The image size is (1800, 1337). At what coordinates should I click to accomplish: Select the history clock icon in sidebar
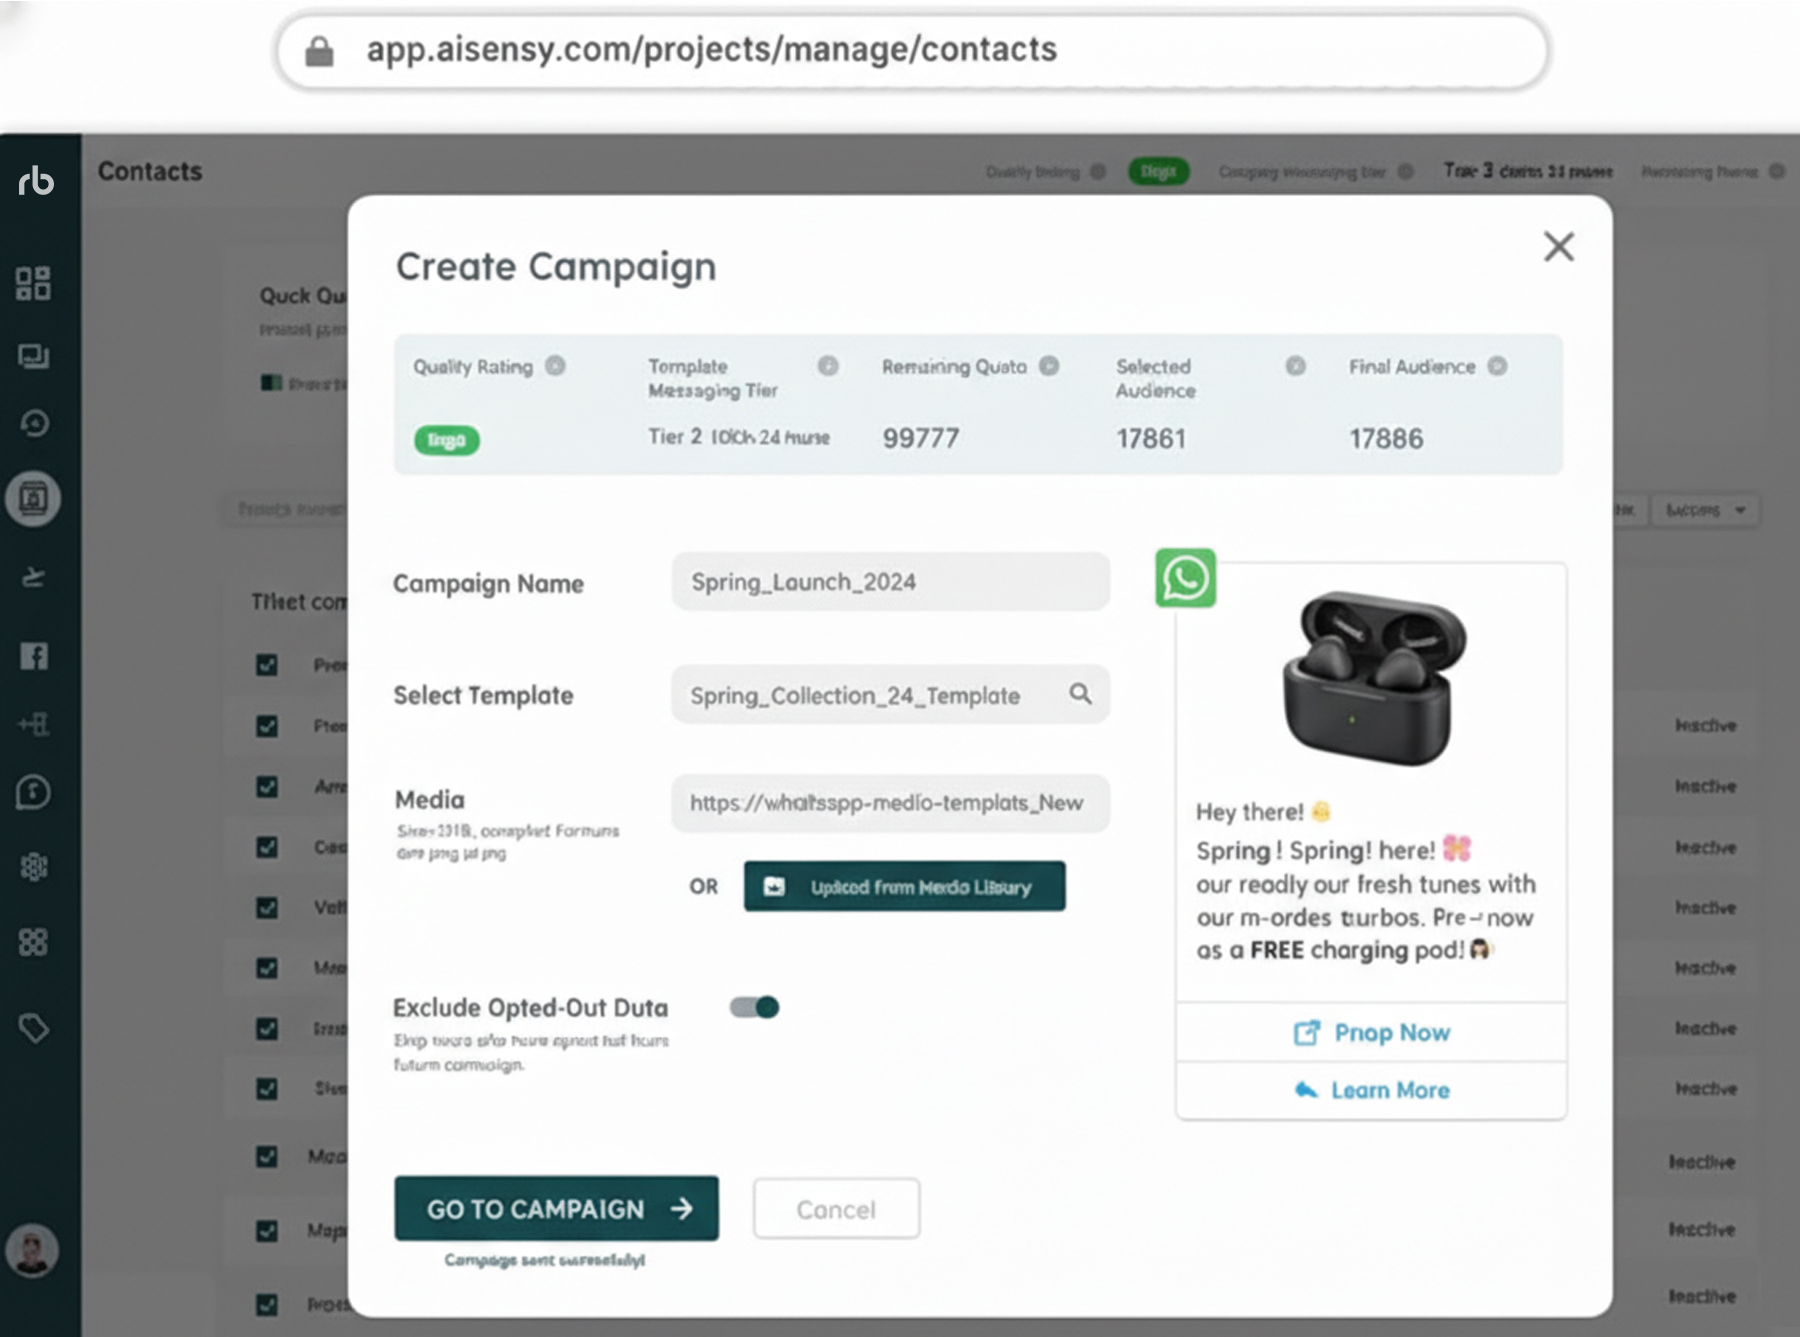click(x=36, y=424)
